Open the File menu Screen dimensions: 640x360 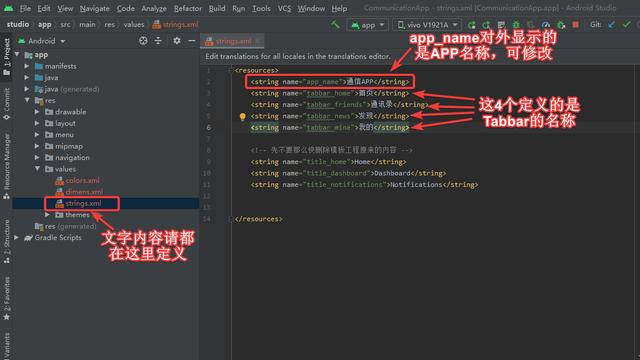click(x=25, y=8)
